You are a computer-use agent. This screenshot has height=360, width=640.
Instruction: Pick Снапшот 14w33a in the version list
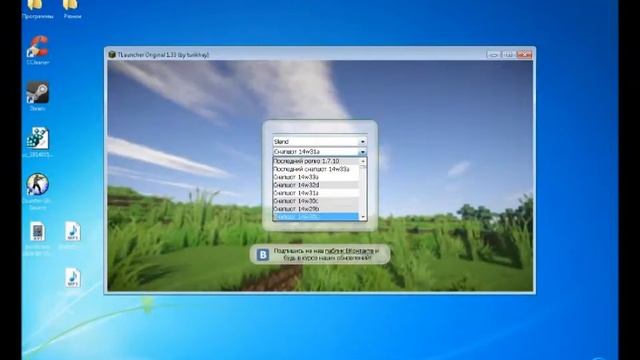click(x=316, y=177)
